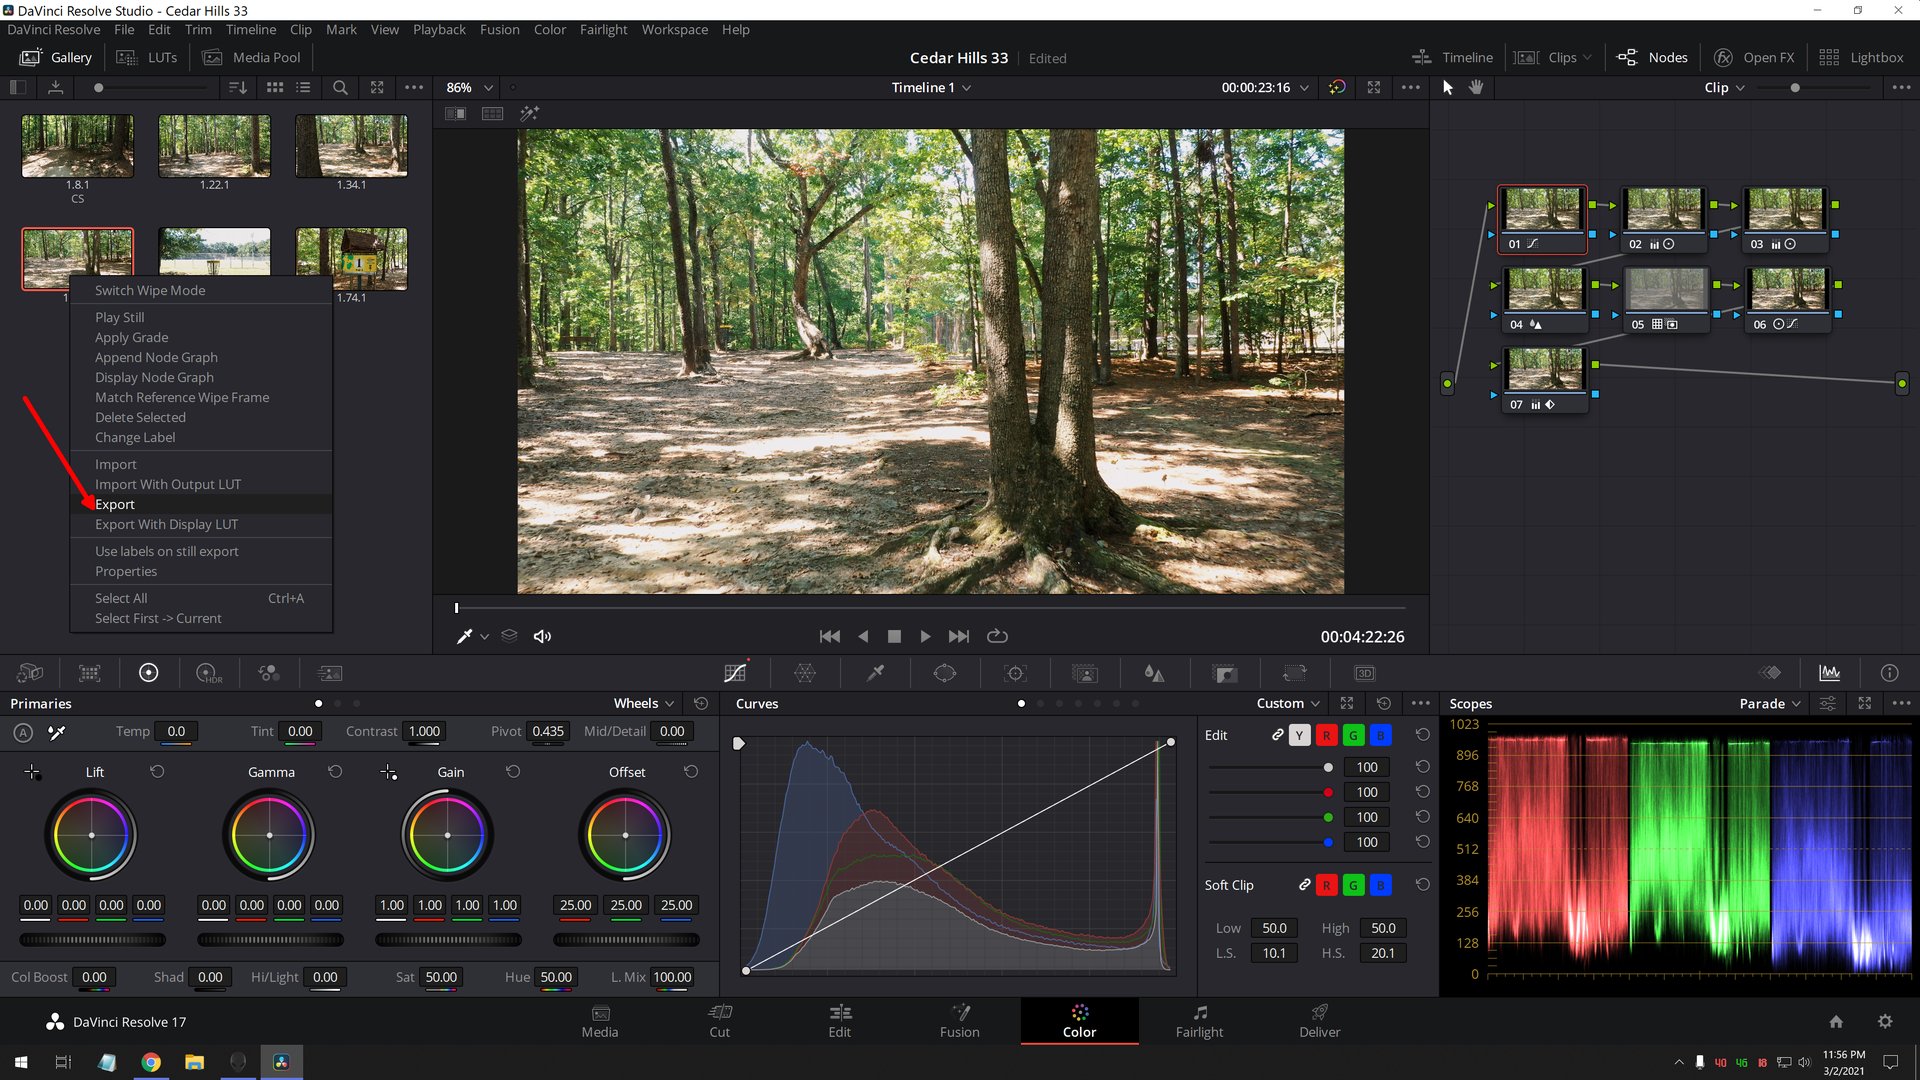1920x1080 pixels.
Task: Toggle the Timeline panel button
Action: click(1452, 58)
